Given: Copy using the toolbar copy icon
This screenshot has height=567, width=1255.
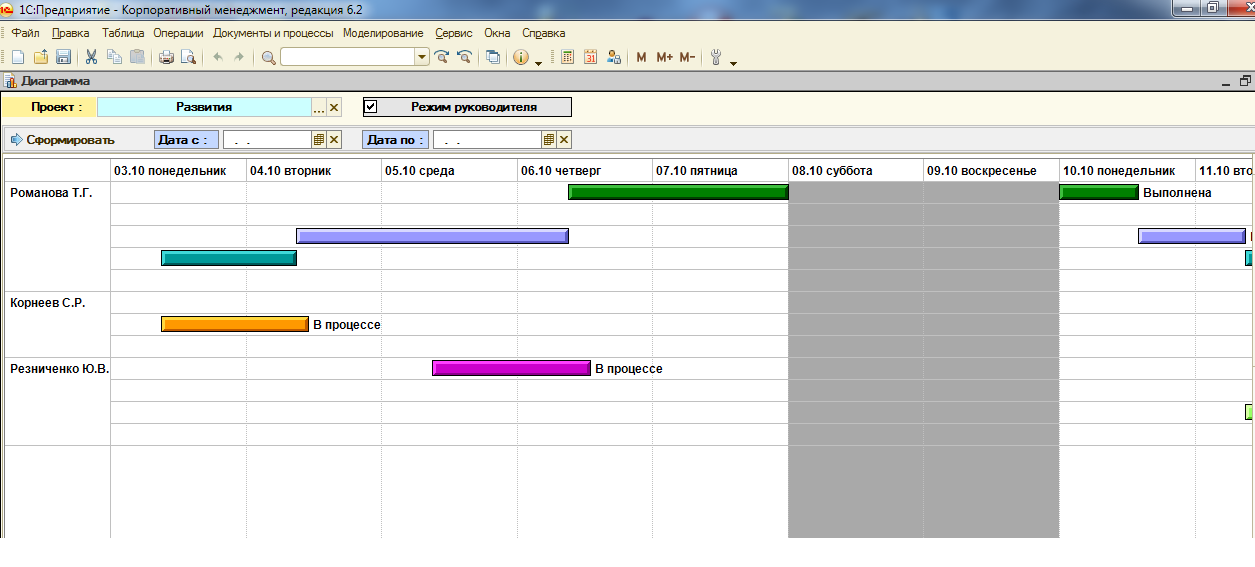Looking at the screenshot, I should point(114,57).
